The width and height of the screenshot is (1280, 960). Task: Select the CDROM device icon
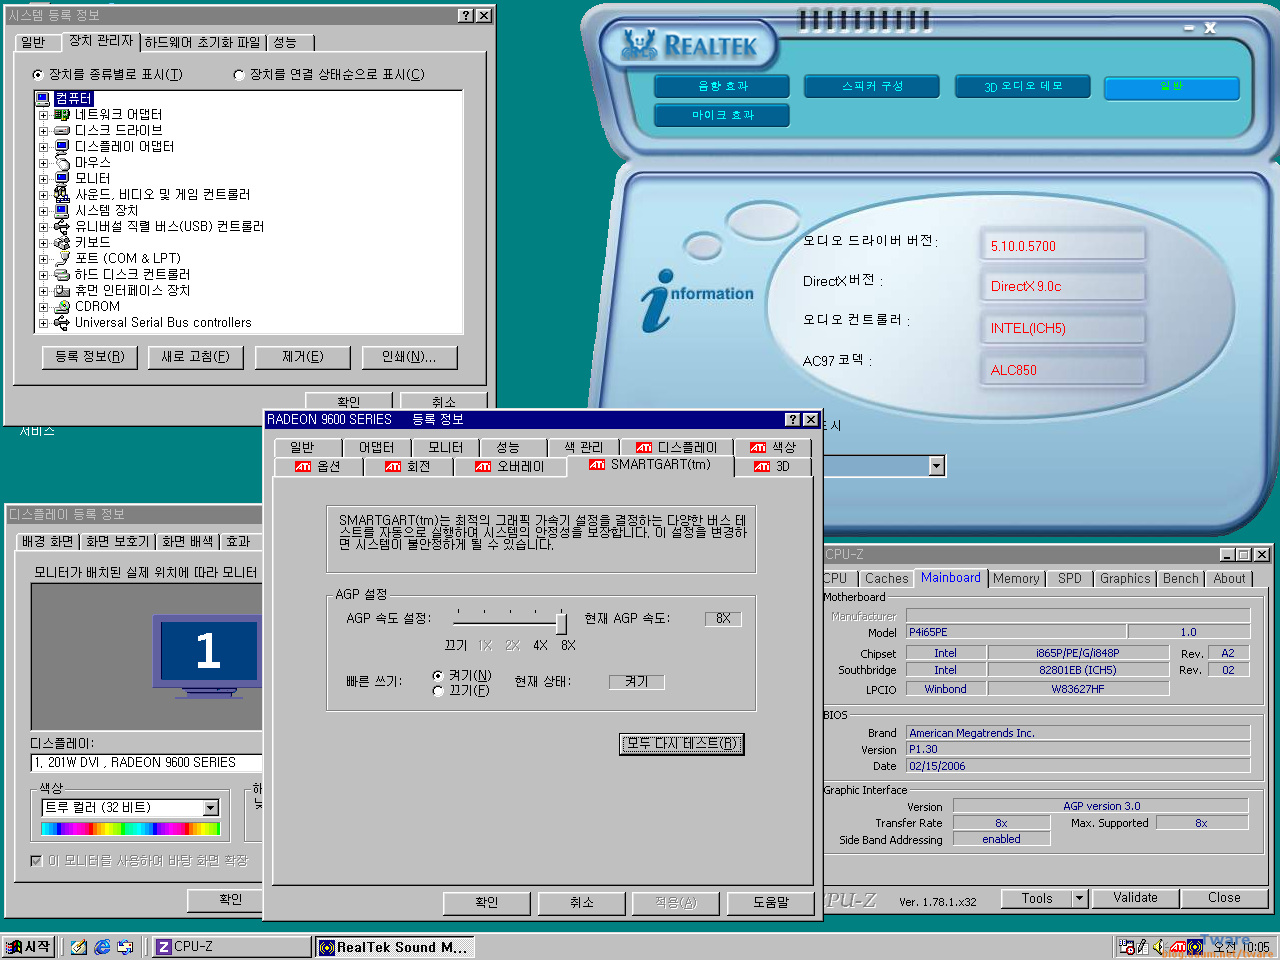(x=62, y=306)
